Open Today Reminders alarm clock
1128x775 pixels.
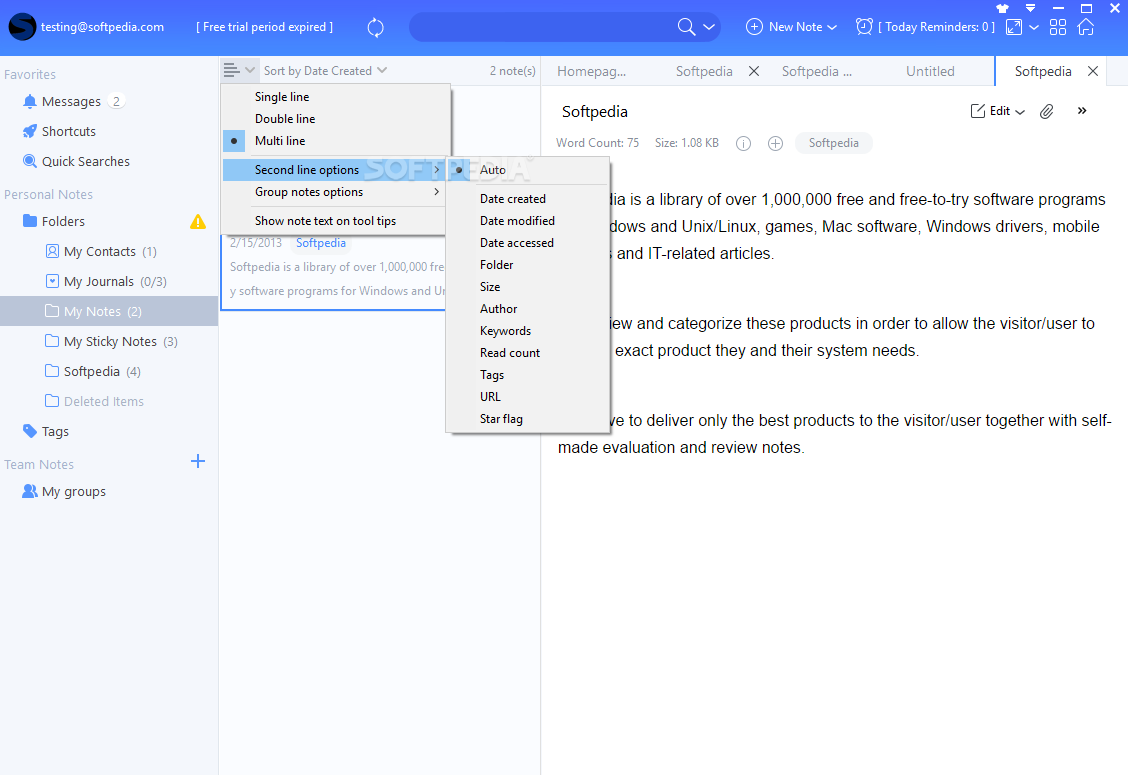(x=864, y=27)
